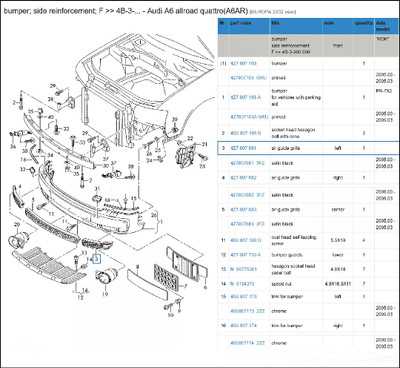Open satin black link under right grille

(x=247, y=195)
